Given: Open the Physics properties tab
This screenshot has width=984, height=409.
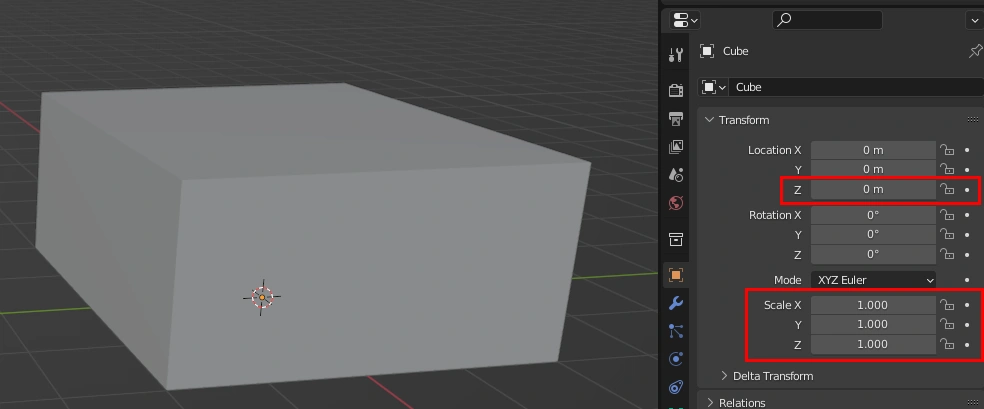Looking at the screenshot, I should click(676, 359).
